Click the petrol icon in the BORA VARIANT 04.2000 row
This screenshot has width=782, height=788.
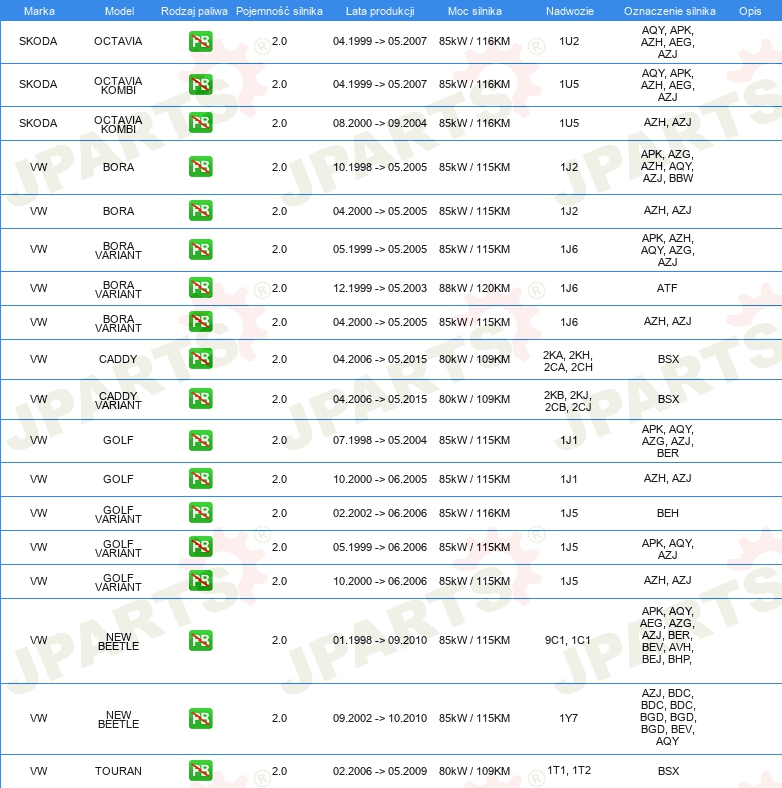(x=201, y=322)
